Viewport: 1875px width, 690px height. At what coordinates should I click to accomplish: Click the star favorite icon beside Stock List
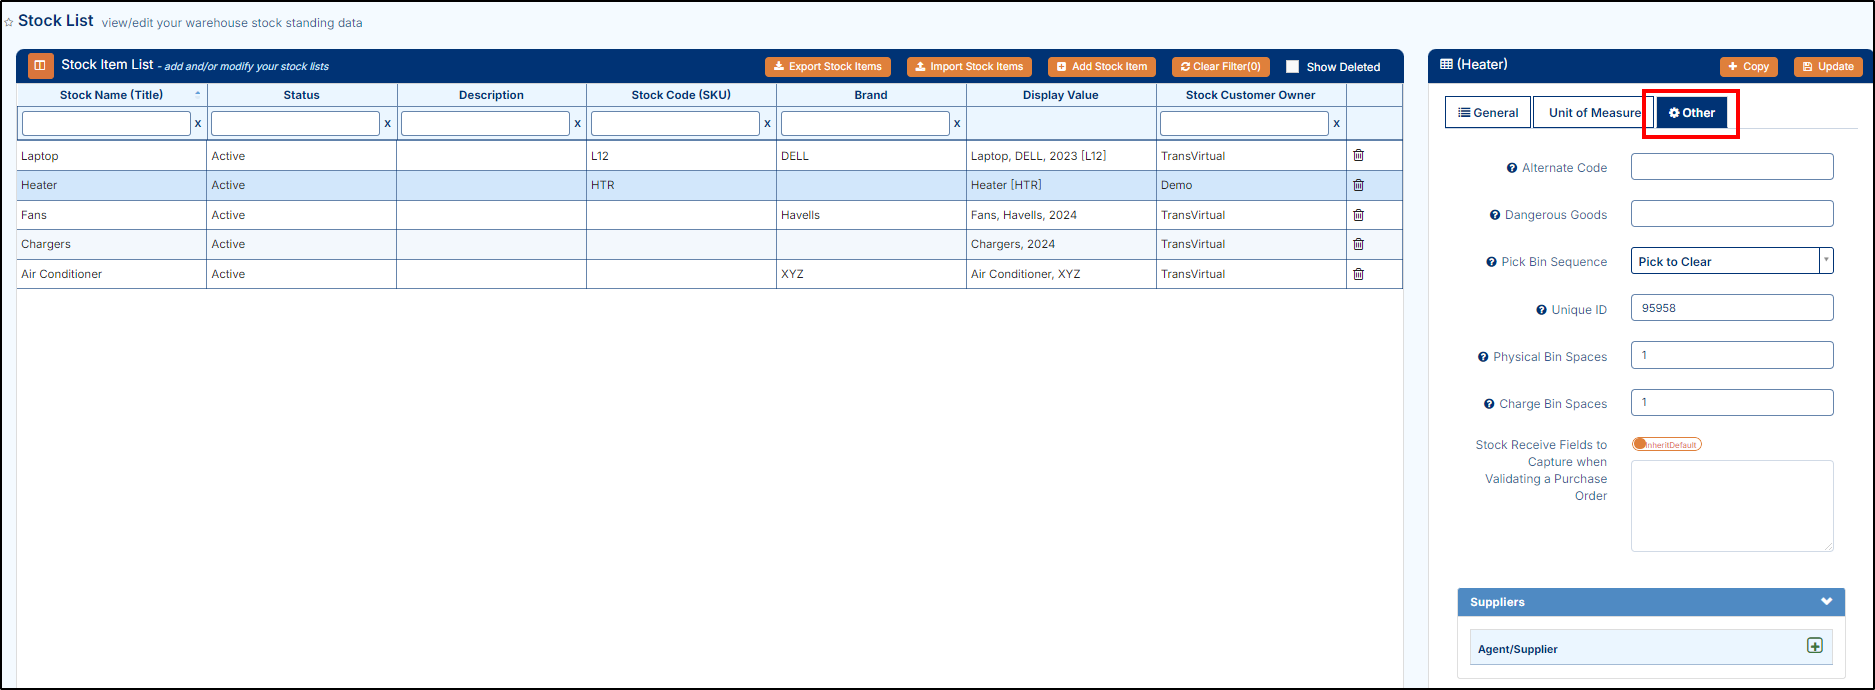pos(9,22)
